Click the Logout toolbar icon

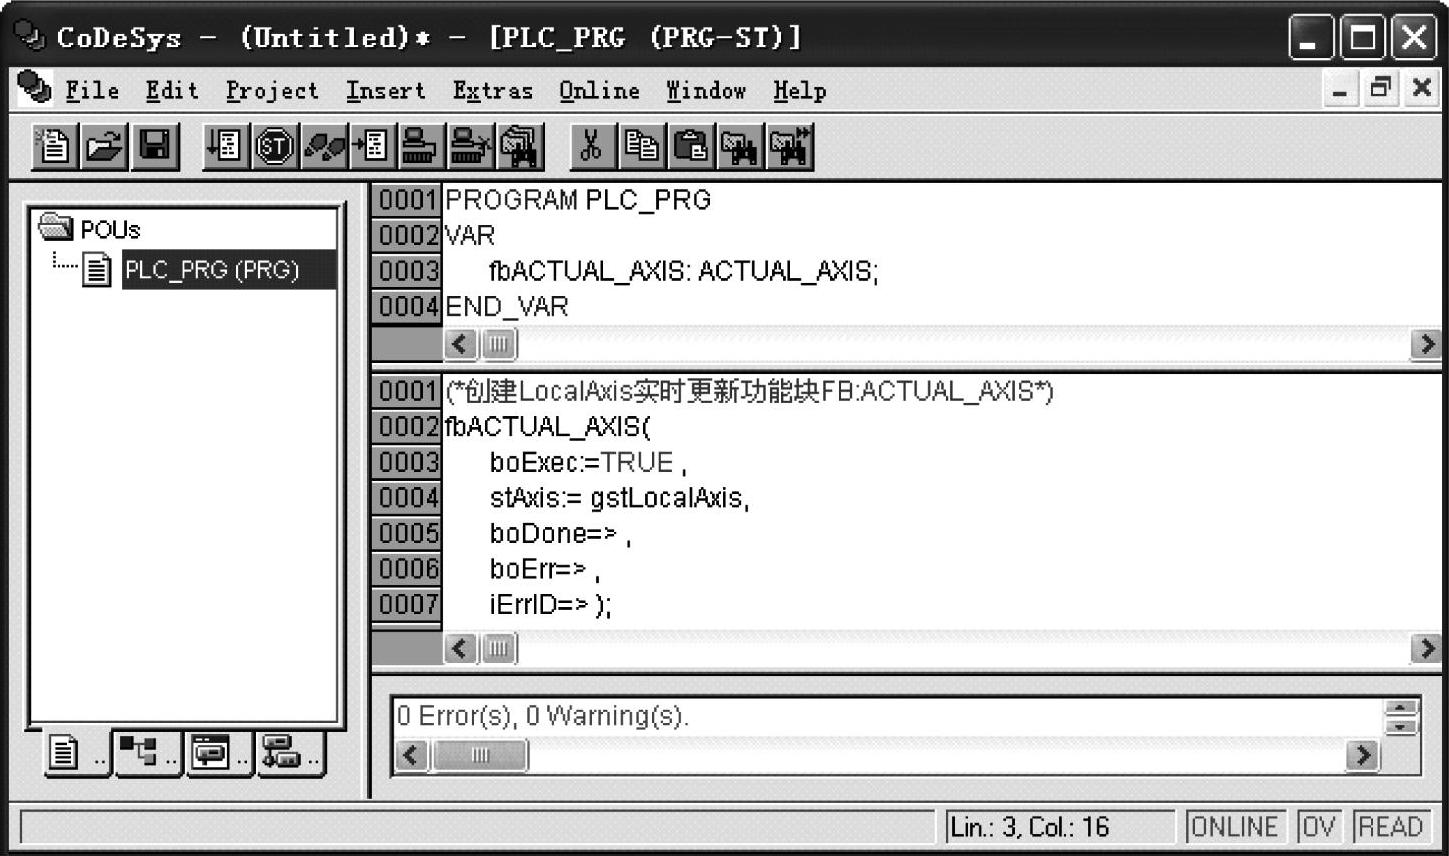[469, 147]
